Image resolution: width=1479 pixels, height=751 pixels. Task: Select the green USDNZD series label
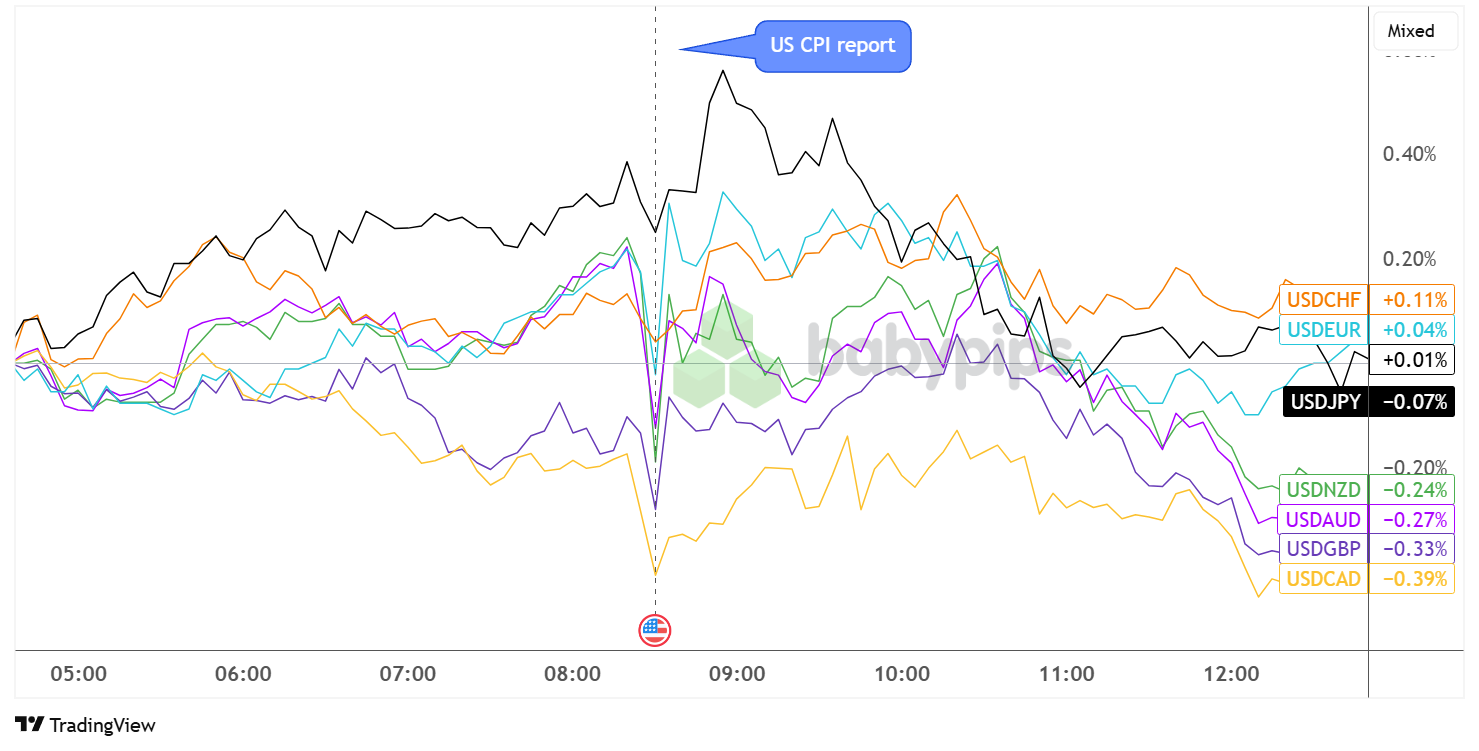coord(1323,490)
